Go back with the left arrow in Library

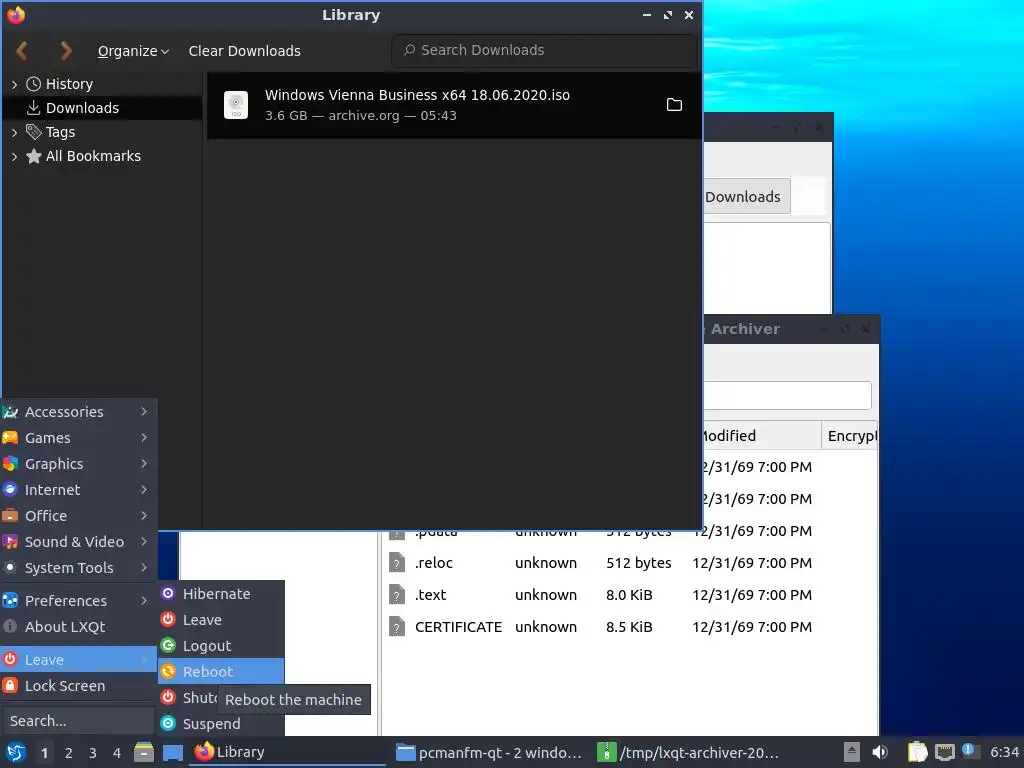[22, 50]
